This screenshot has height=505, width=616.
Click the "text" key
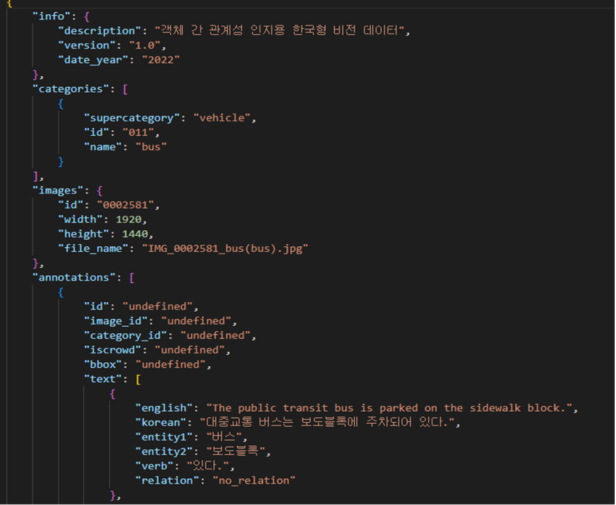[103, 379]
